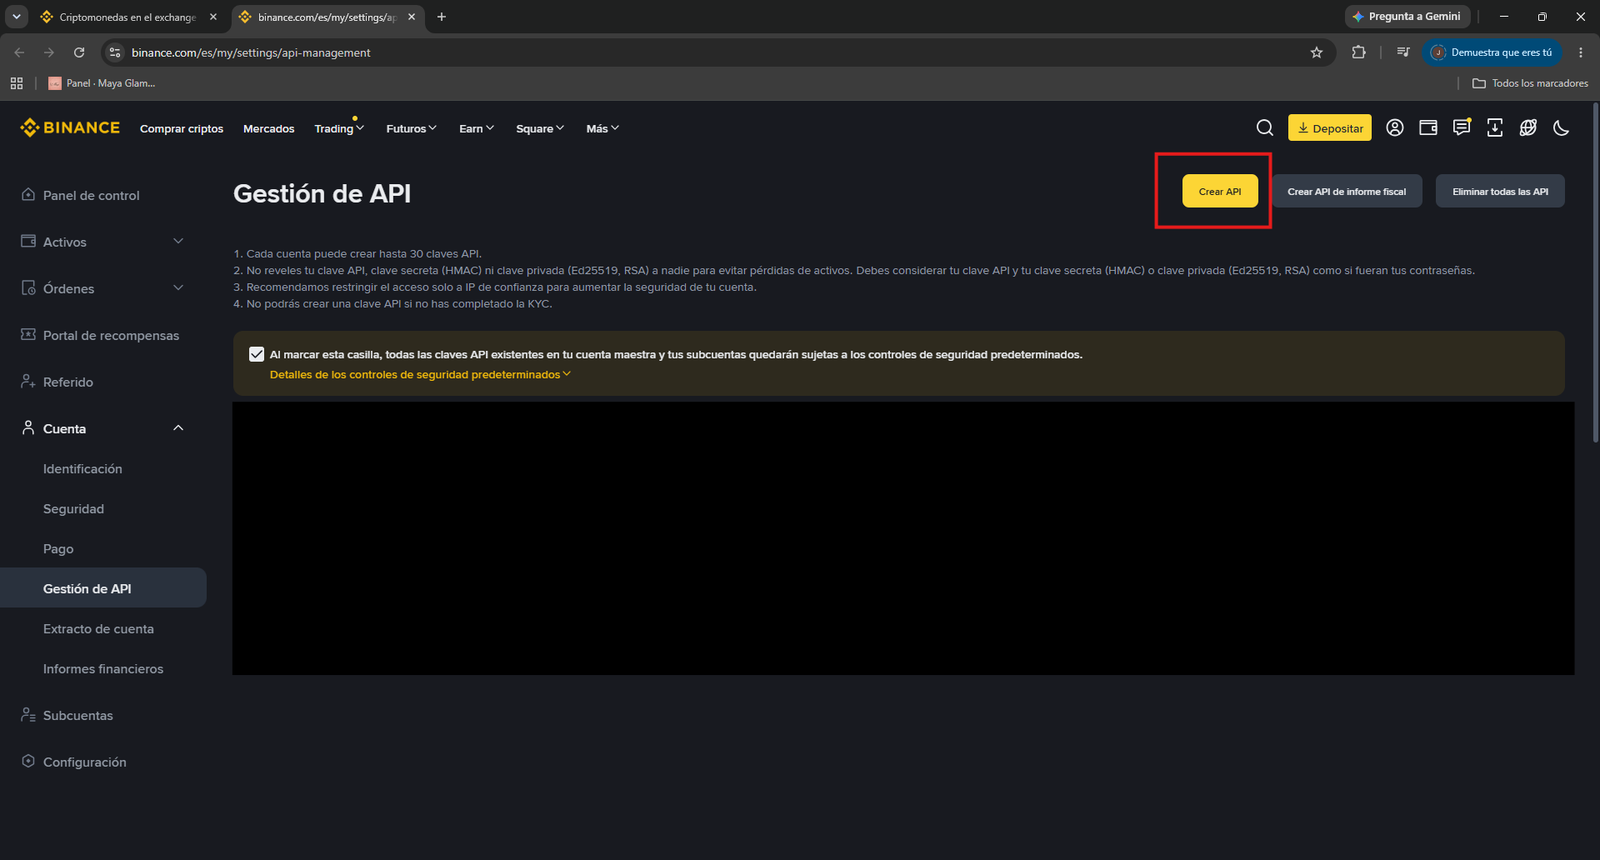This screenshot has height=860, width=1600.
Task: Open a new browser tab
Action: click(x=441, y=17)
